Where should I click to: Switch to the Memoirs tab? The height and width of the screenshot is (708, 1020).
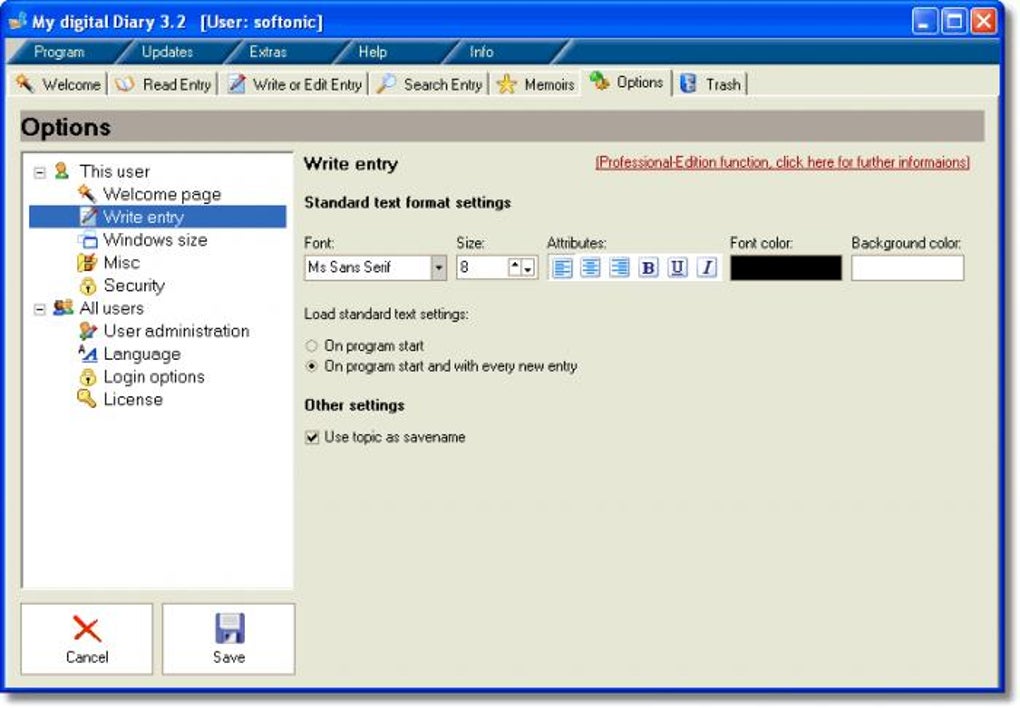[536, 85]
